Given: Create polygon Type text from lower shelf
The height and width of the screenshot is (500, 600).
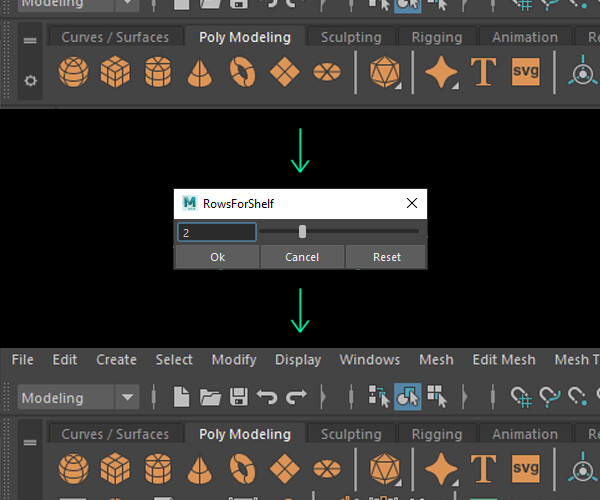Looking at the screenshot, I should pyautogui.click(x=483, y=469).
